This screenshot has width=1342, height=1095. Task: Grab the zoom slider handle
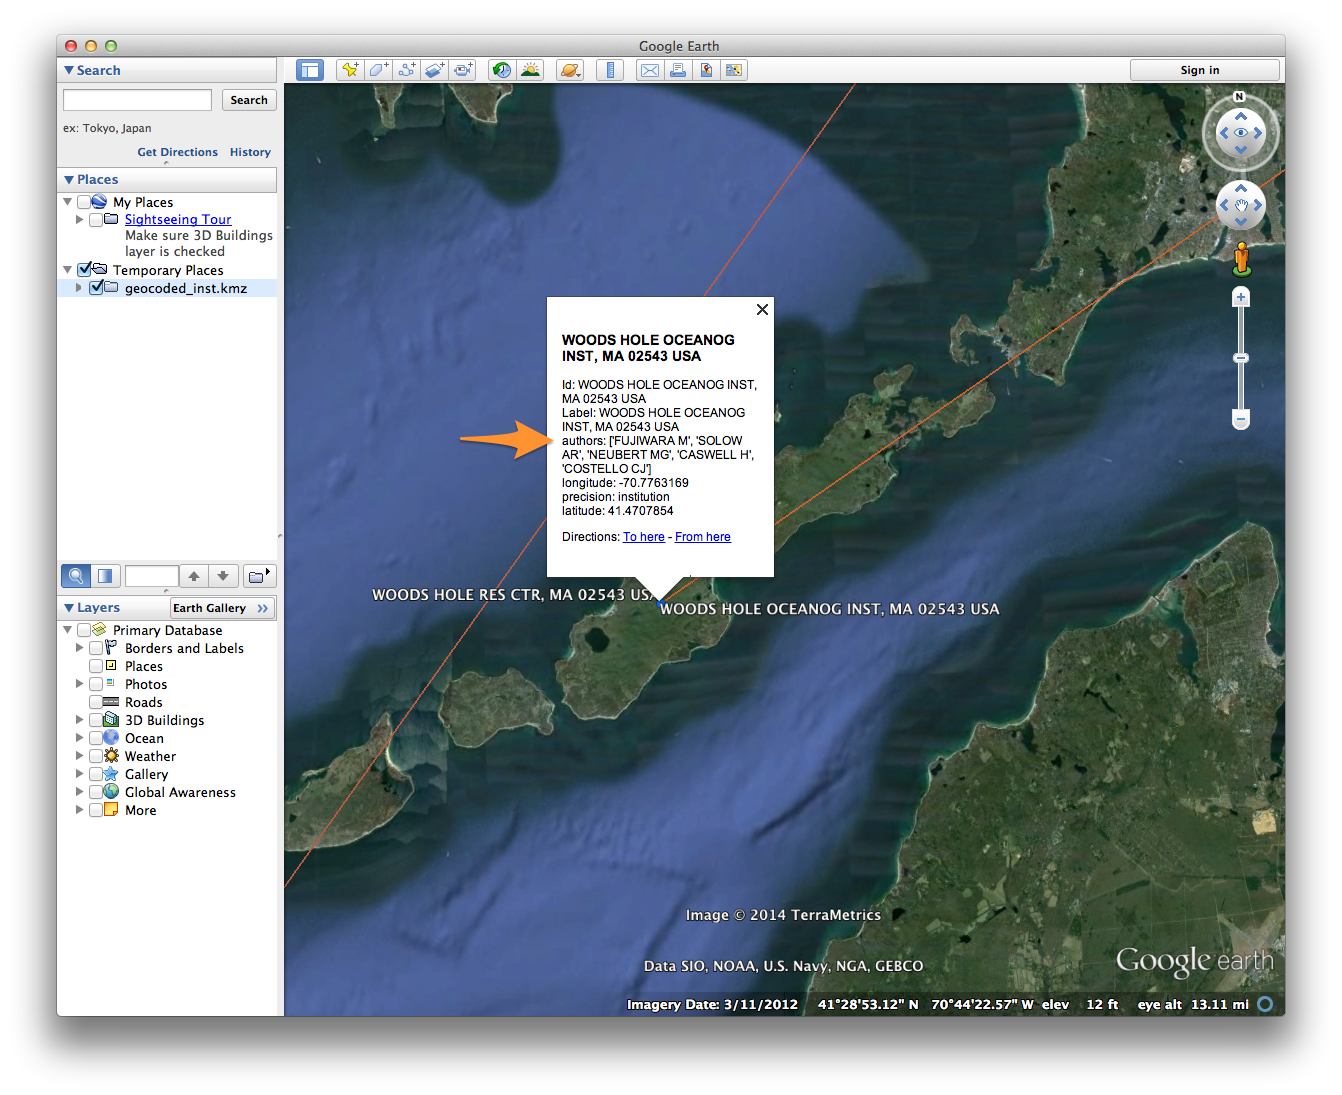click(x=1241, y=358)
